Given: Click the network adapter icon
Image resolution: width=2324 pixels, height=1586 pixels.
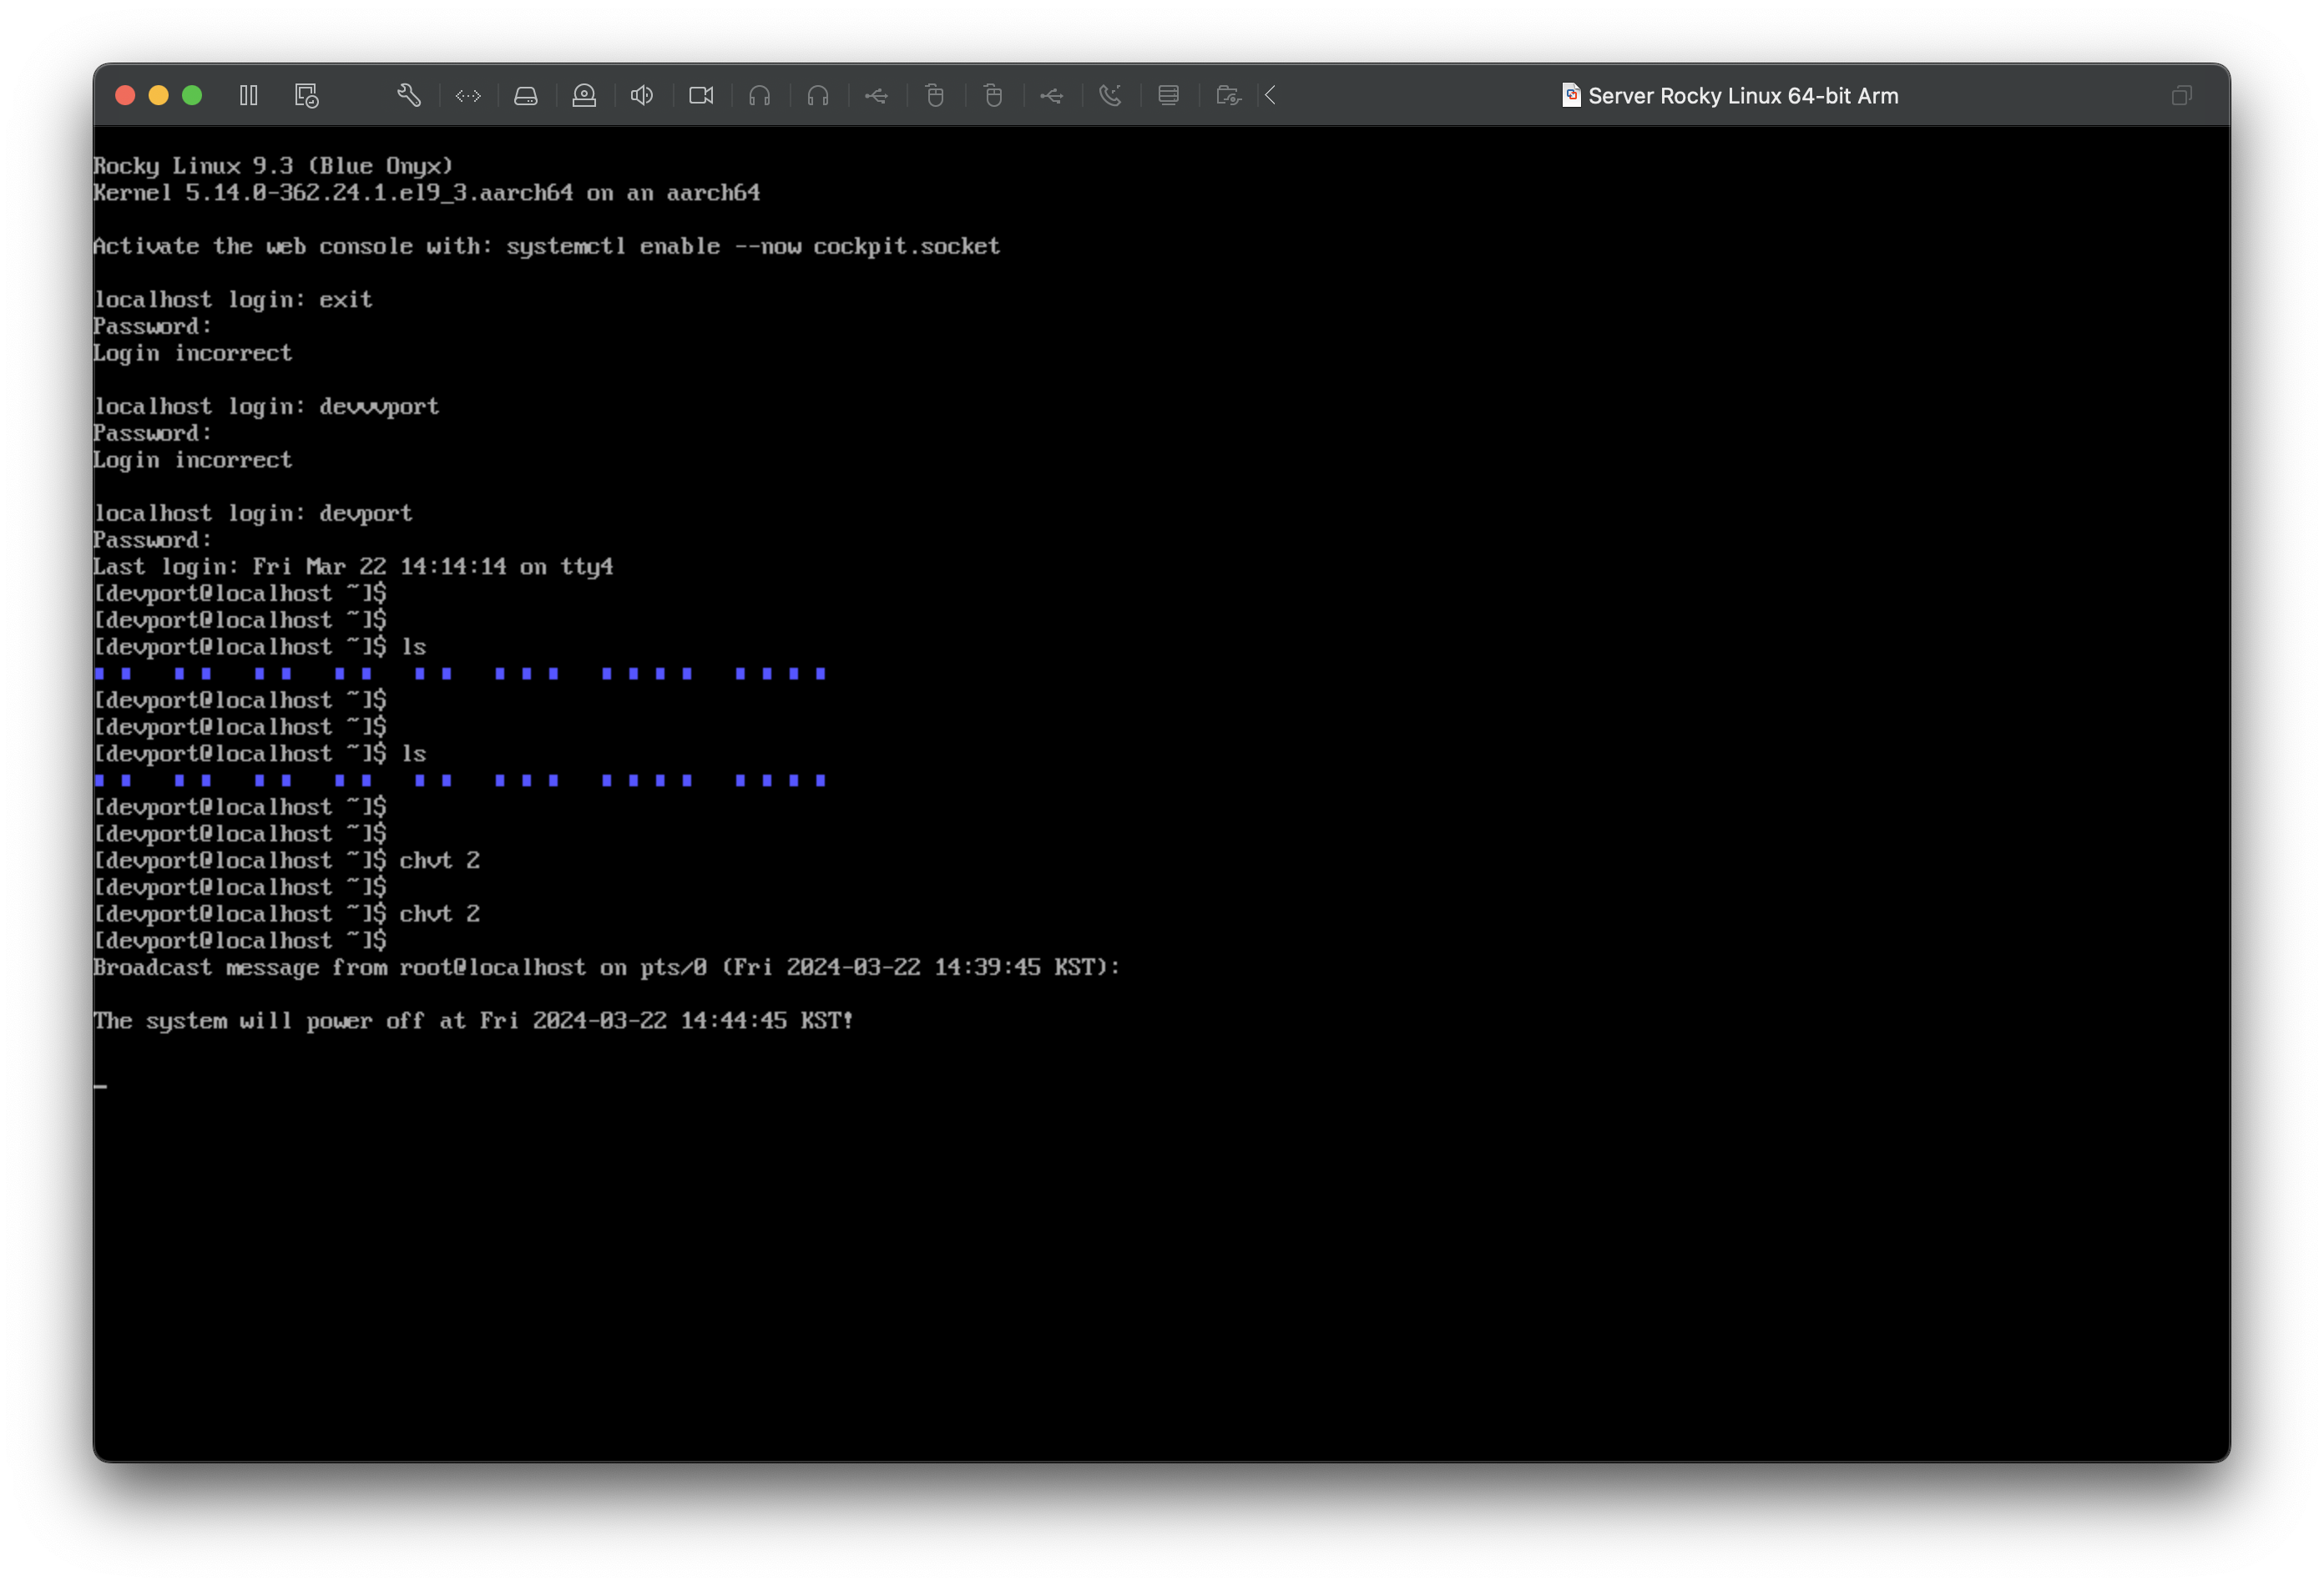Looking at the screenshot, I should (468, 96).
